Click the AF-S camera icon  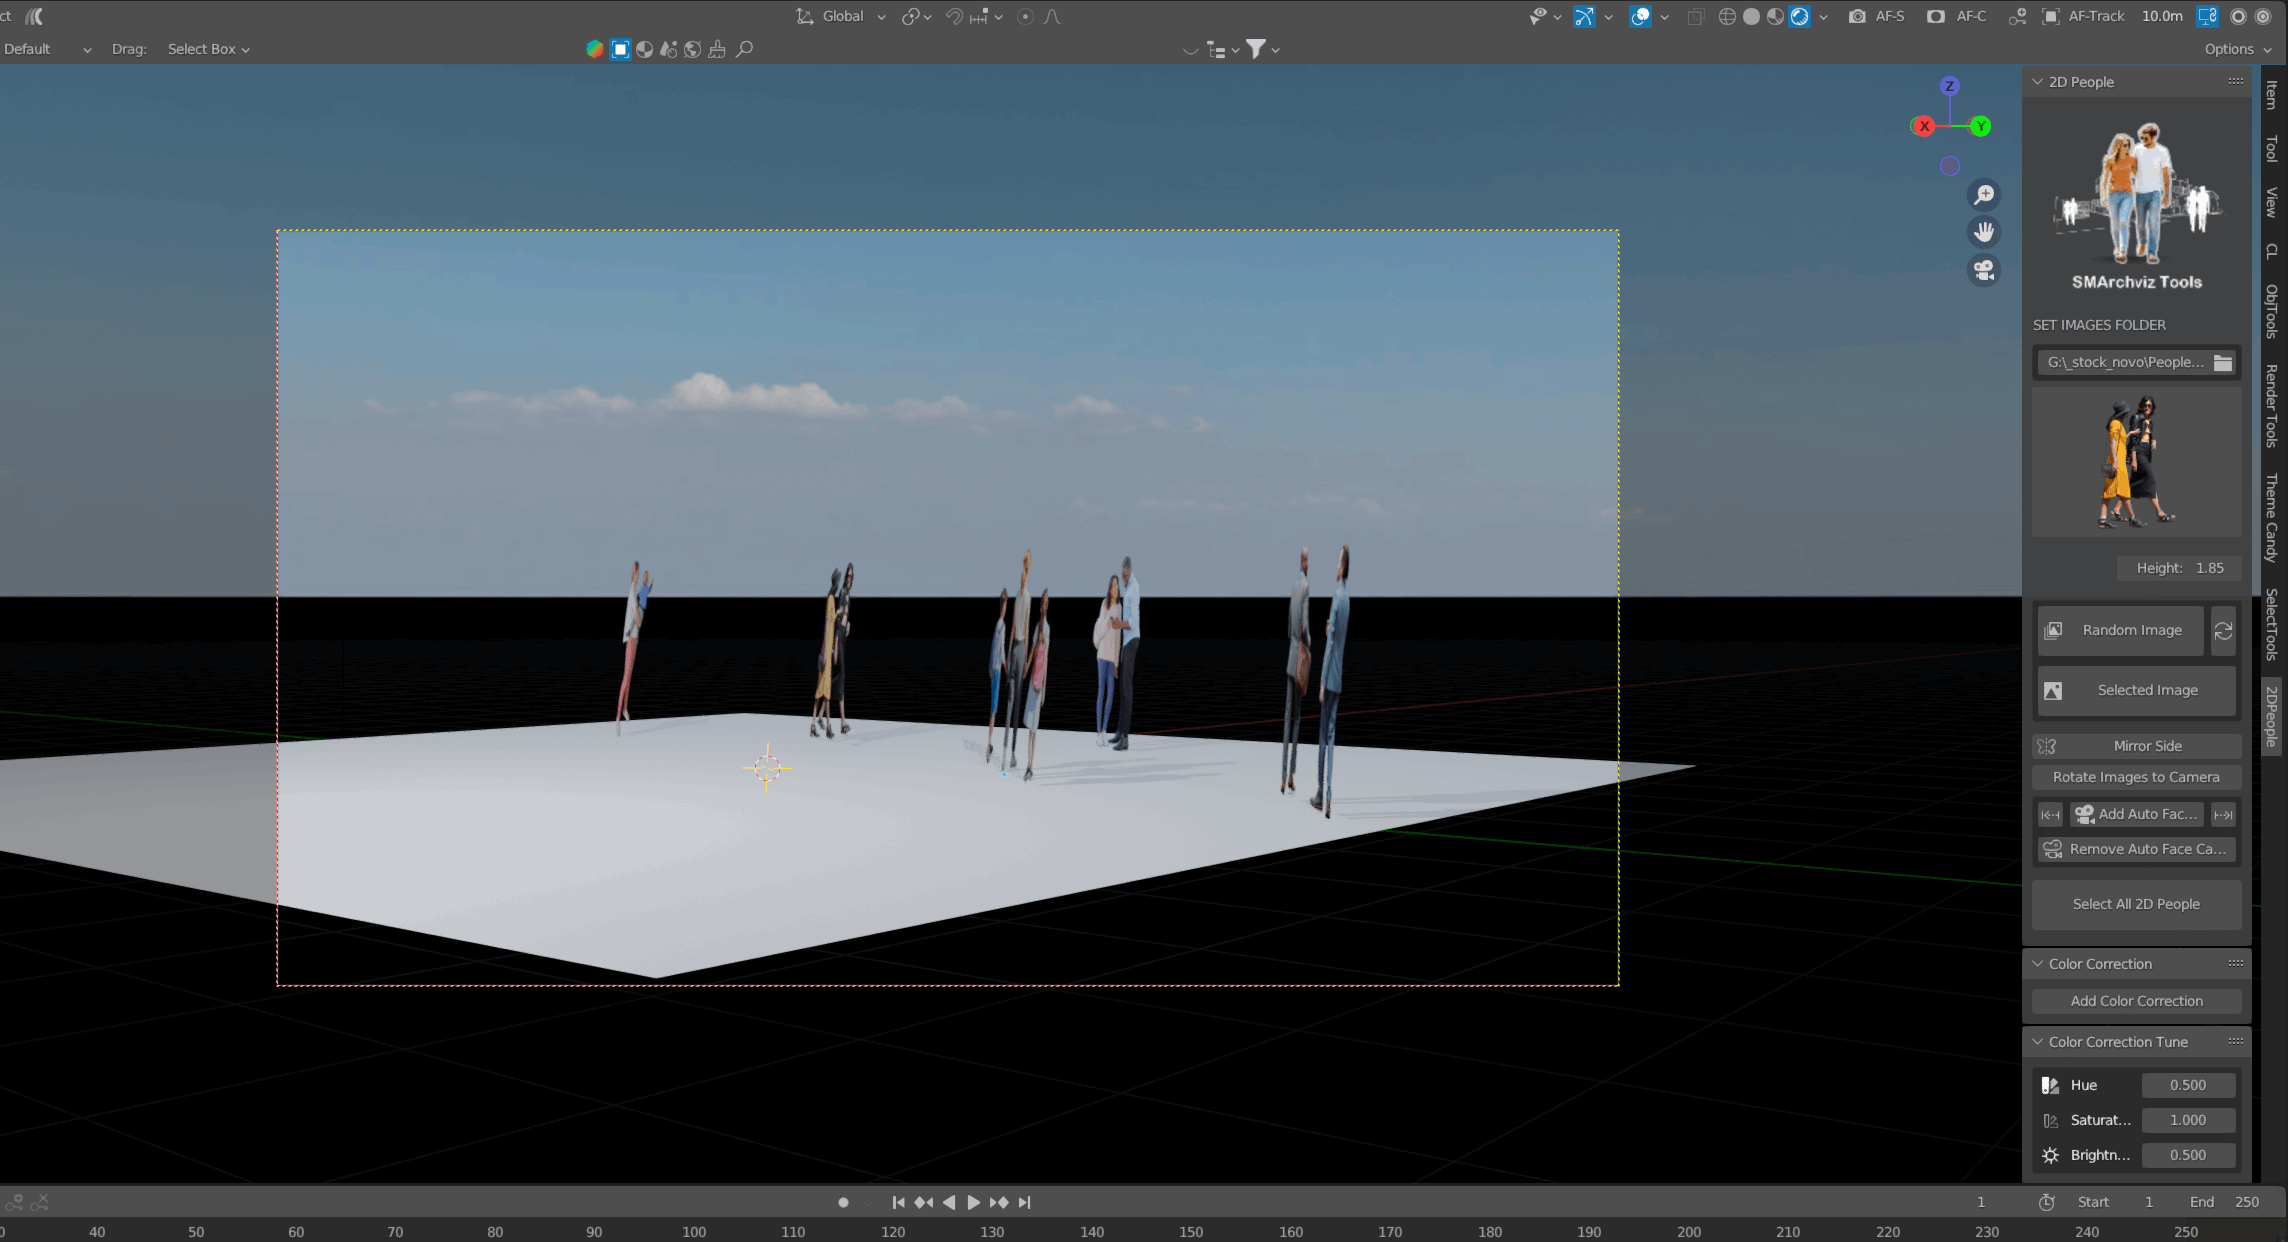1857,17
